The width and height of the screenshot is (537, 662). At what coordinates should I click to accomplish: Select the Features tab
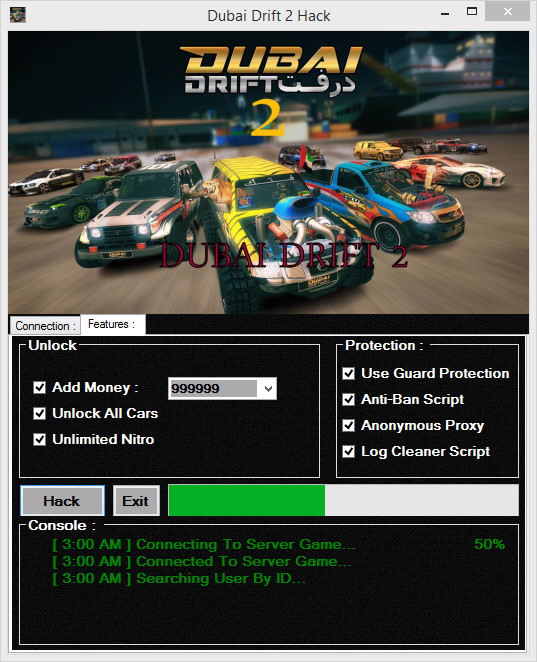click(x=113, y=324)
